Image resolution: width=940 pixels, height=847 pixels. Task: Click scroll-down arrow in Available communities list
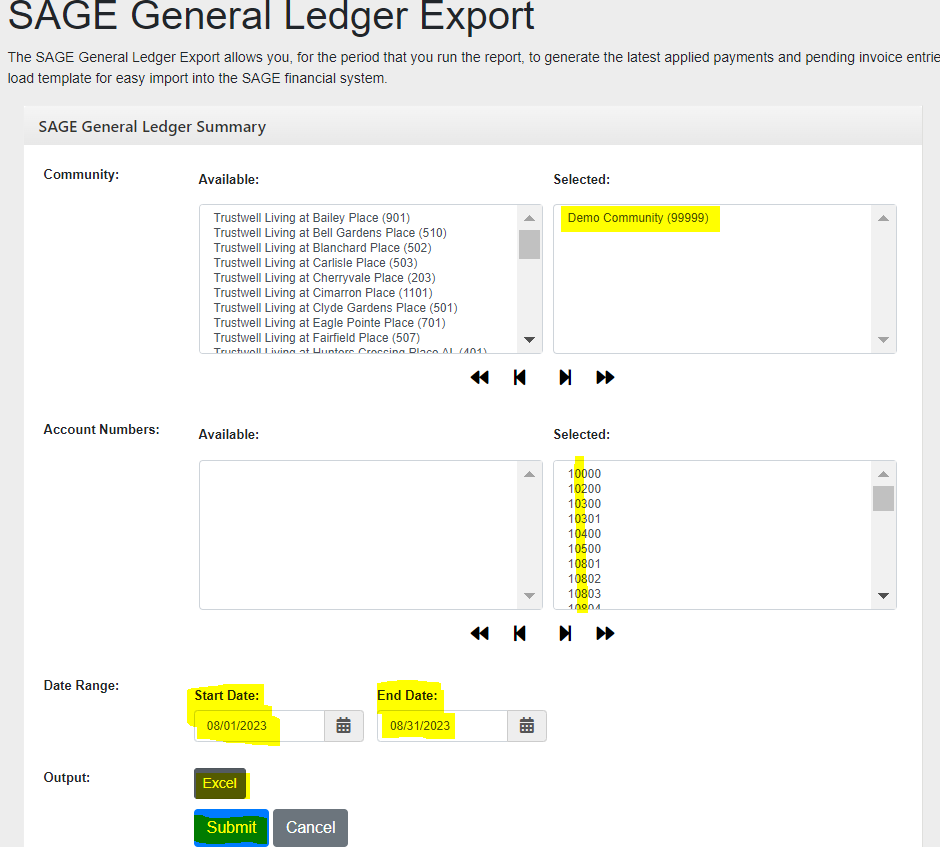click(529, 339)
